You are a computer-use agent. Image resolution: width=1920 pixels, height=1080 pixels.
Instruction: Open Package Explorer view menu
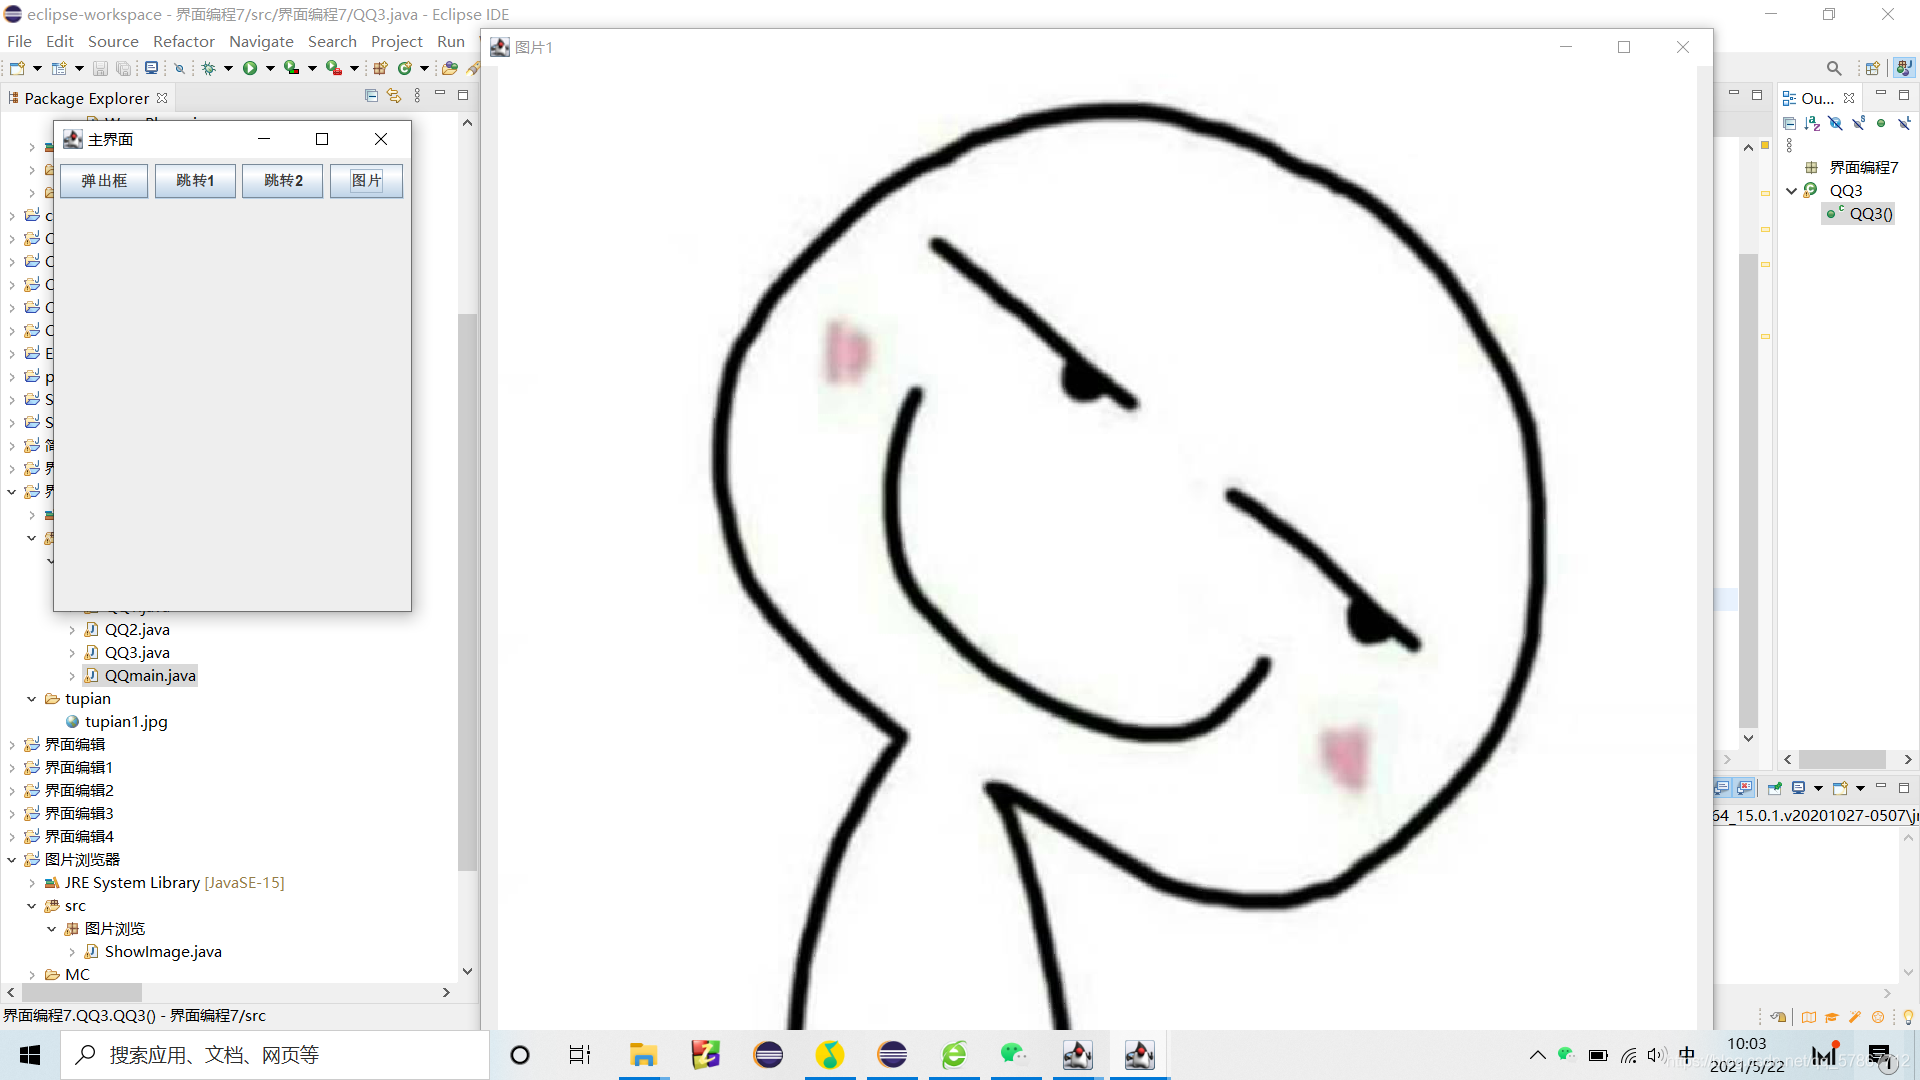417,96
